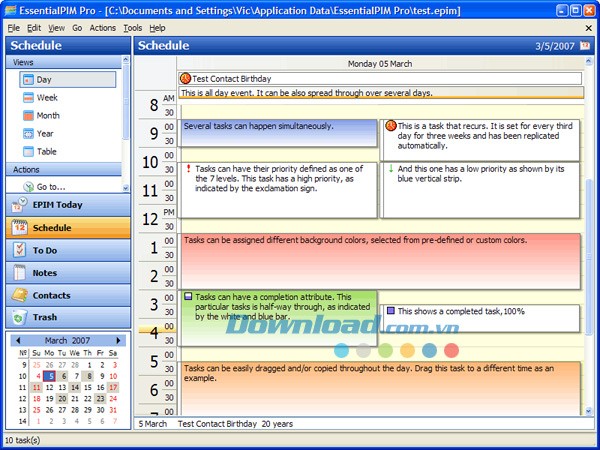Switch to Month view

(47, 116)
